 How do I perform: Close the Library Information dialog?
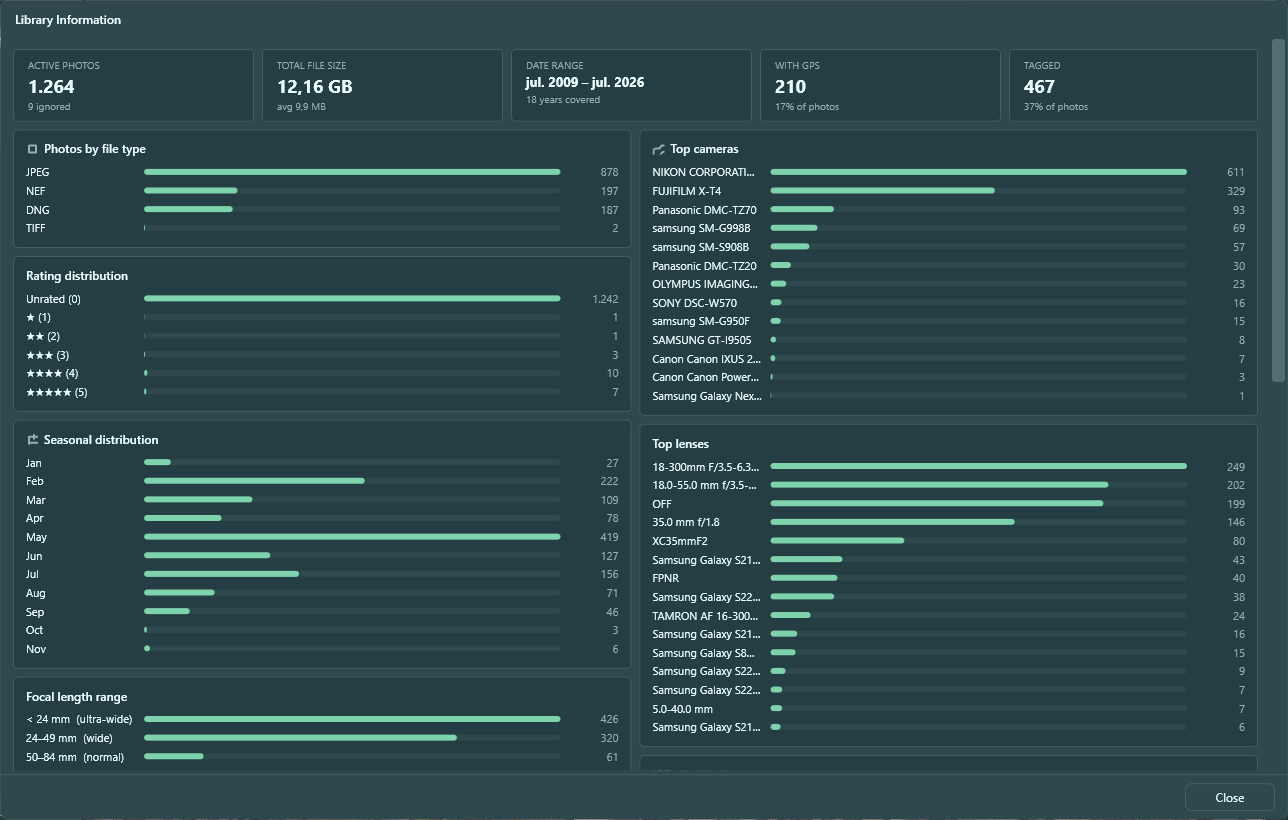click(x=1229, y=797)
